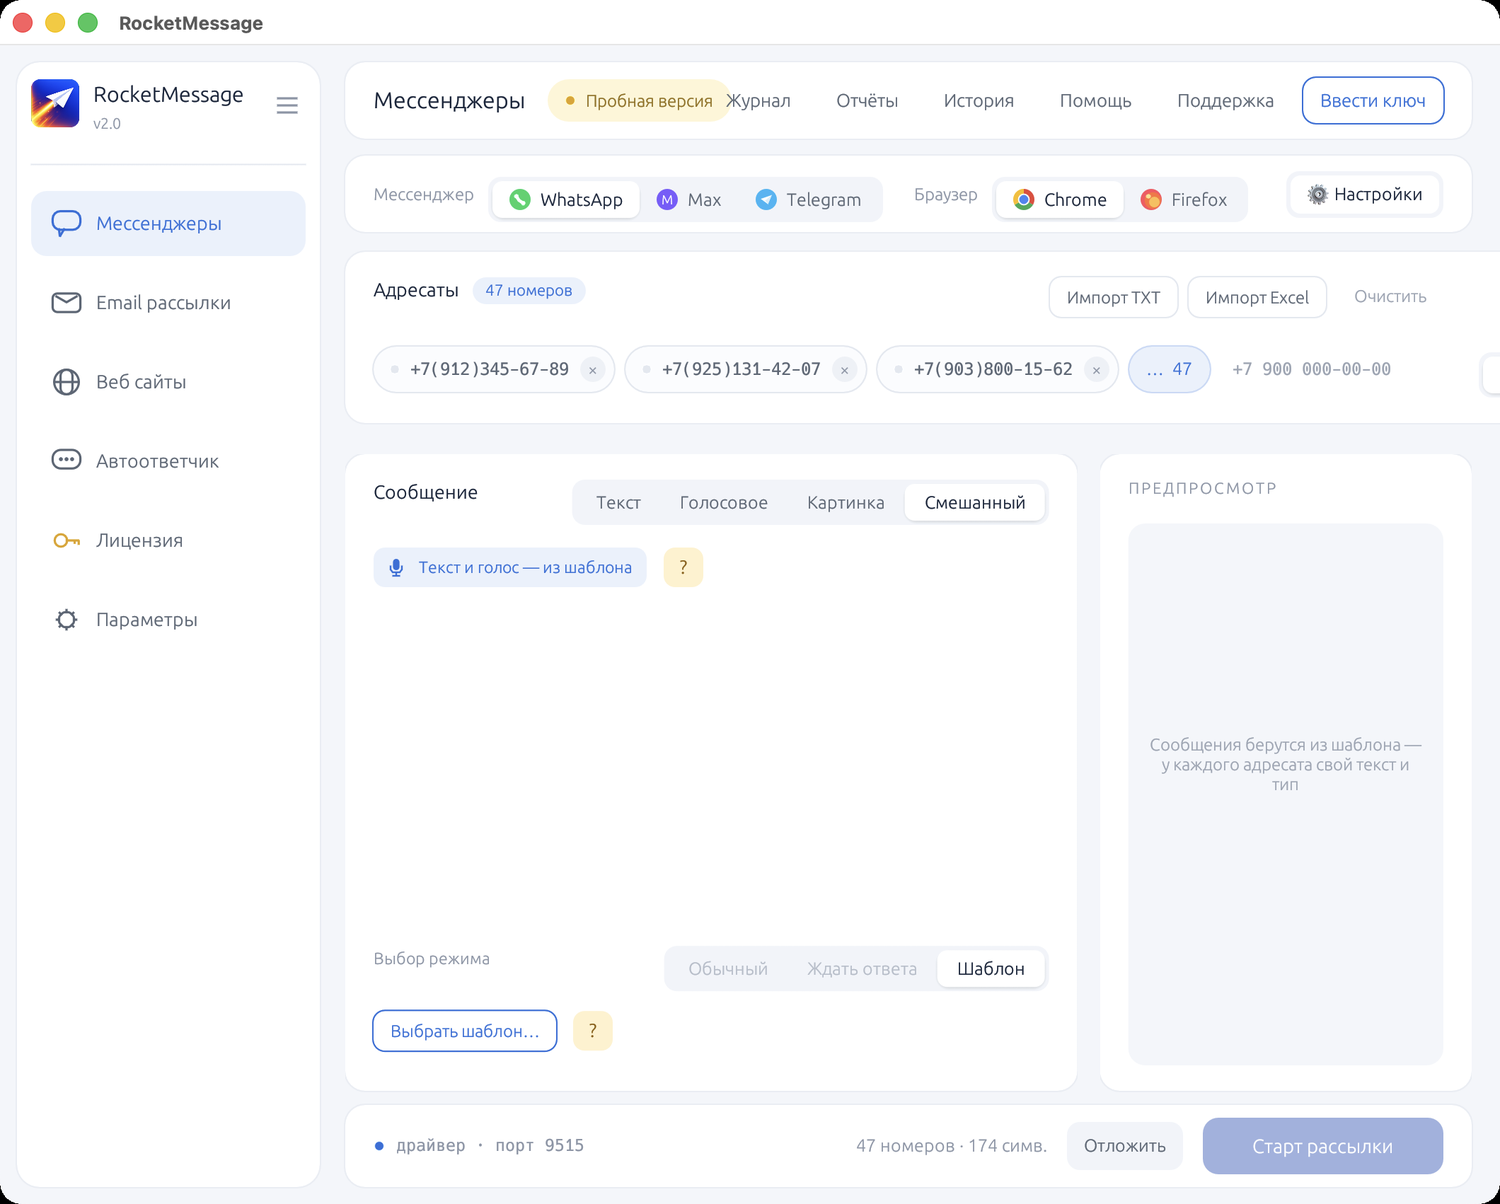Open Мессенджеры section in sidebar
Viewport: 1500px width, 1204px height.
tap(168, 223)
